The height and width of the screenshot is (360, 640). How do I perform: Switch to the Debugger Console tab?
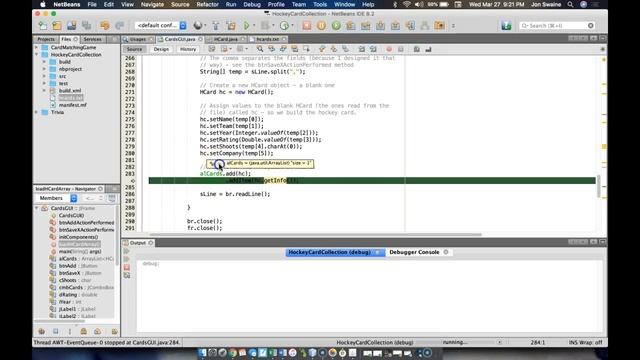414,252
